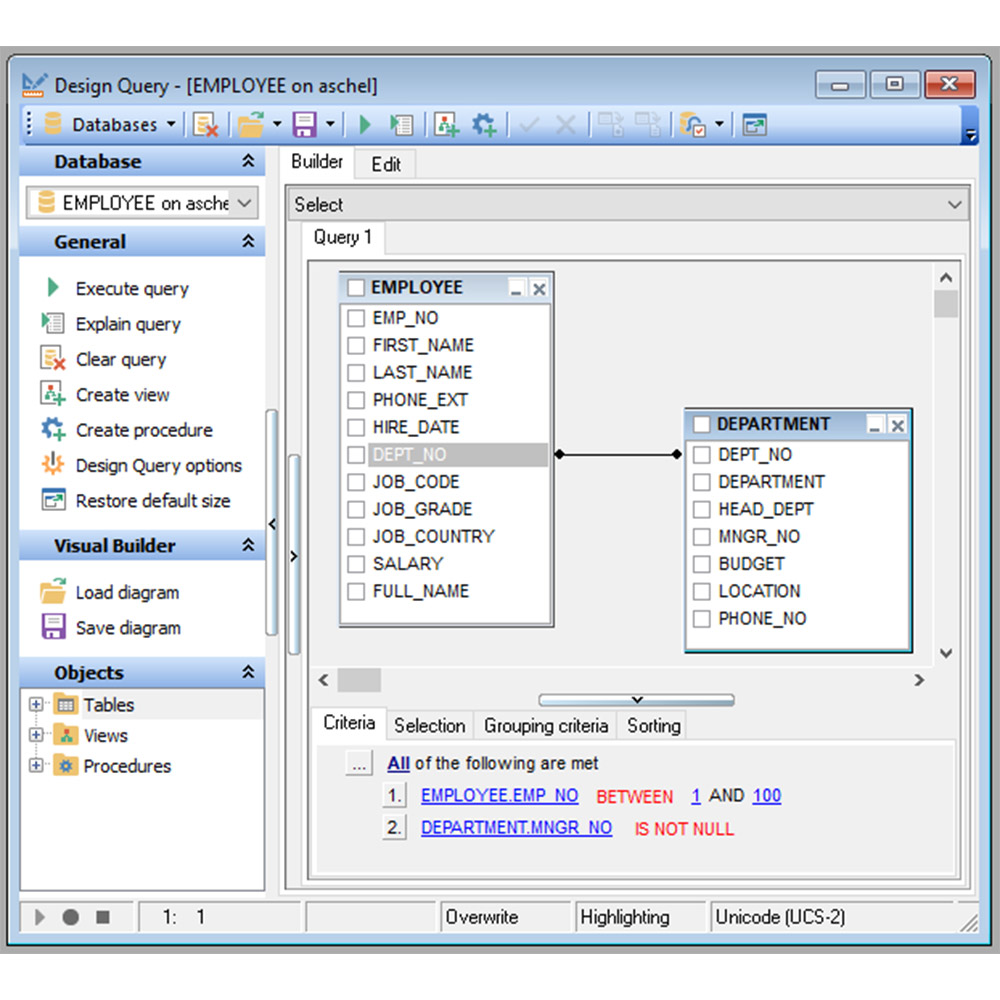
Task: Expand the Procedures tree node
Action: point(36,765)
